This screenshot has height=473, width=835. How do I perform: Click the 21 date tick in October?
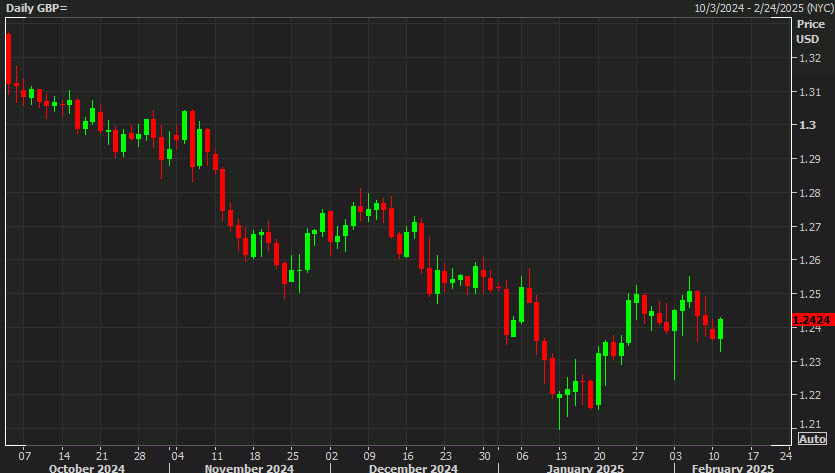click(102, 456)
